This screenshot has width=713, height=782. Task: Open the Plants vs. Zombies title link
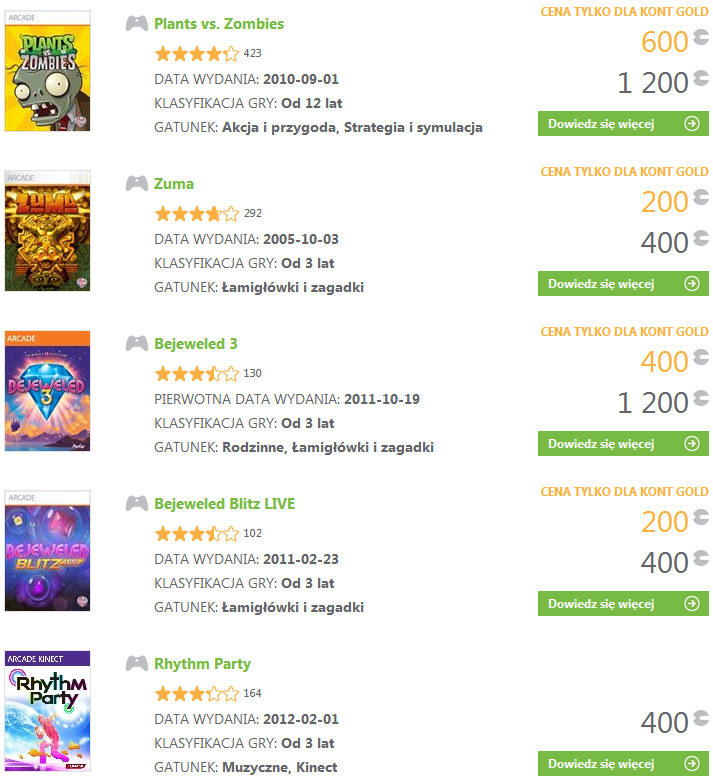click(219, 24)
